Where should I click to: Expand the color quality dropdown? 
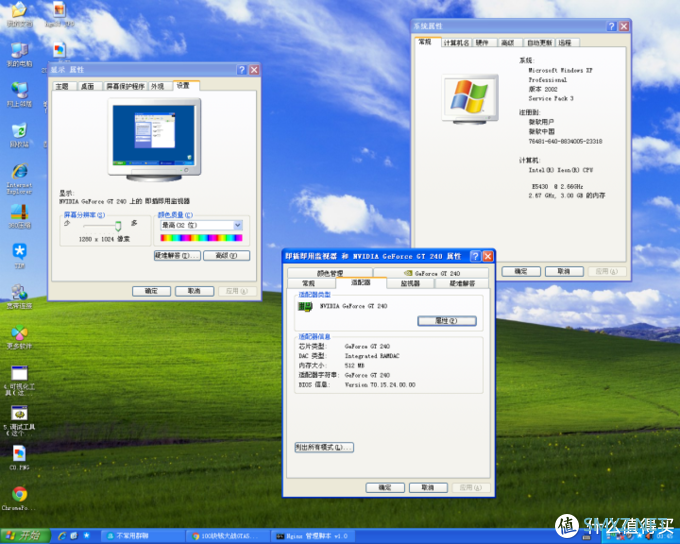[x=238, y=225]
